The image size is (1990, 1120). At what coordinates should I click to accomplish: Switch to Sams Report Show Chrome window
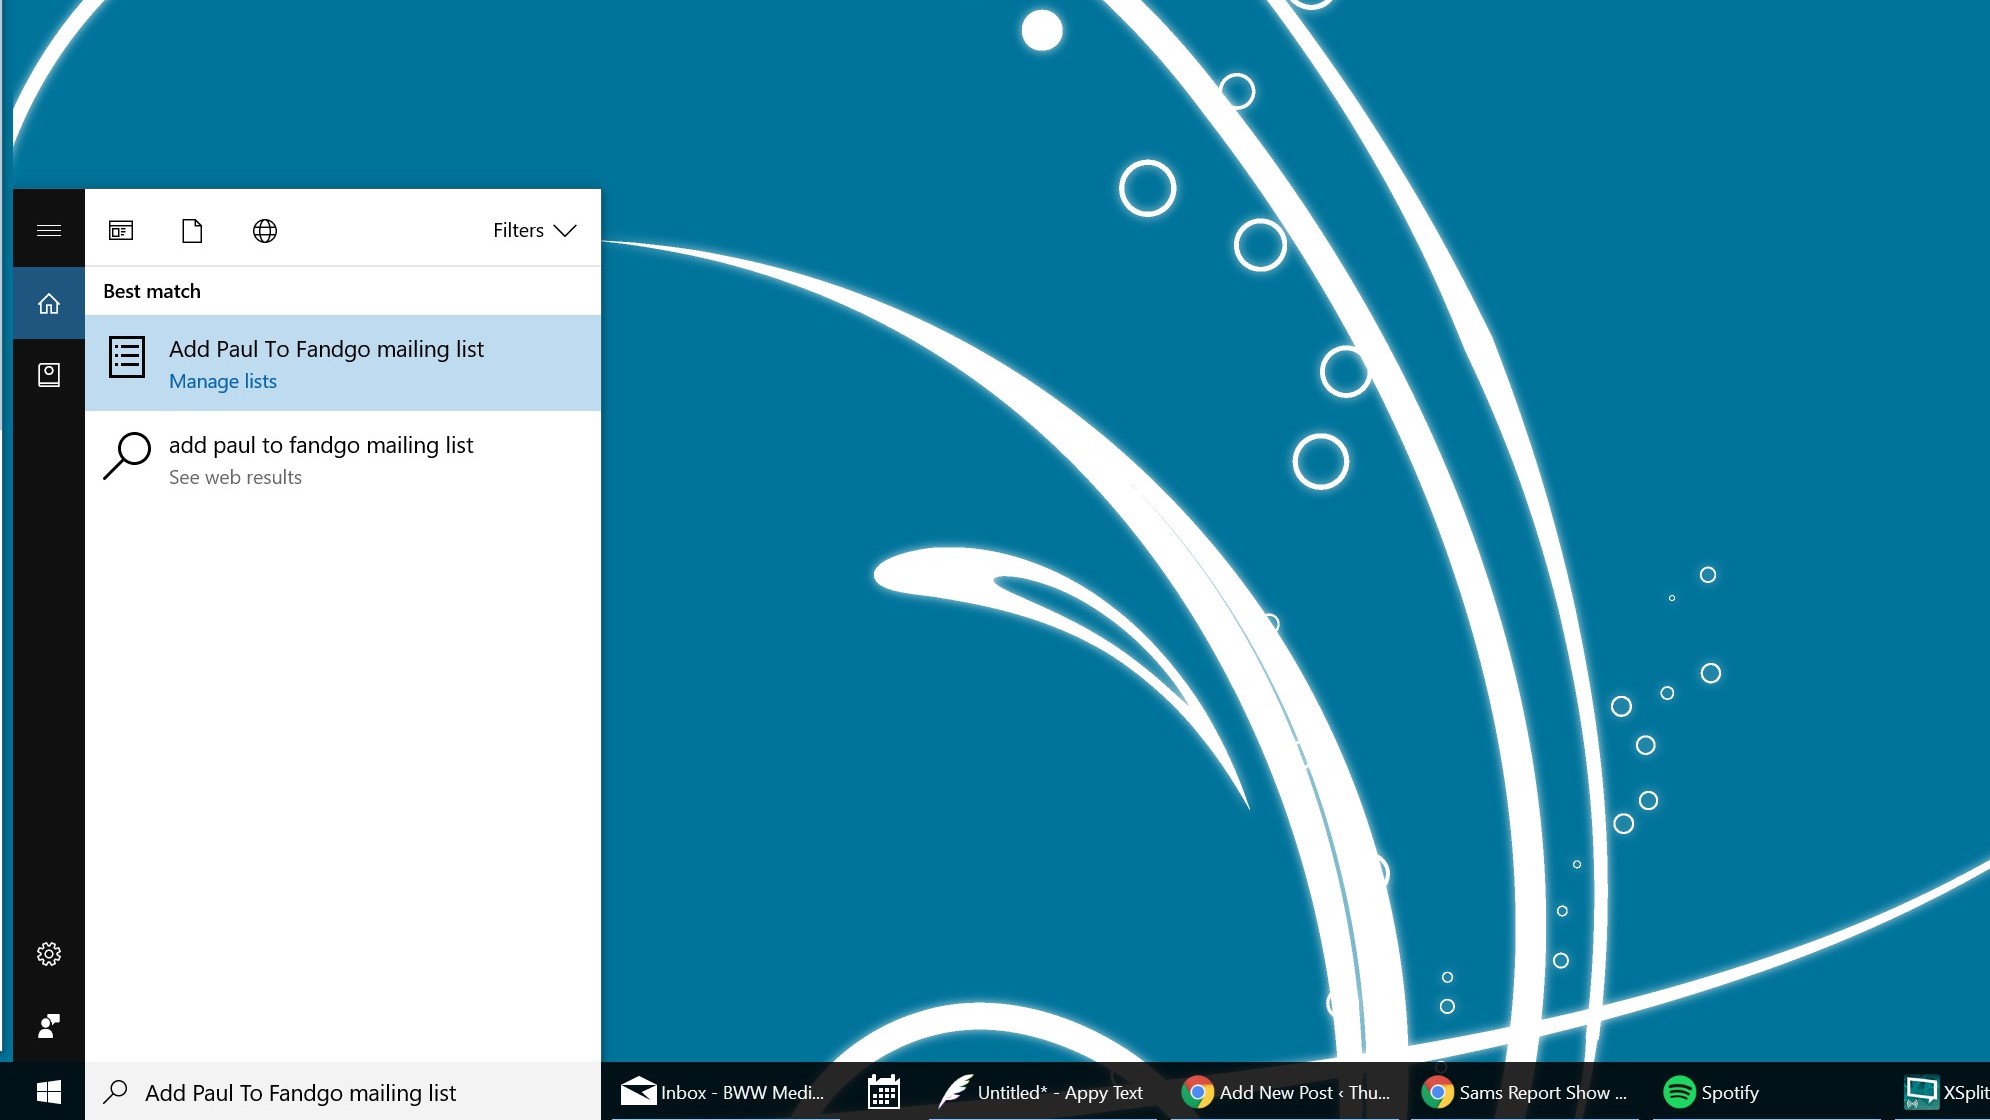pos(1525,1092)
